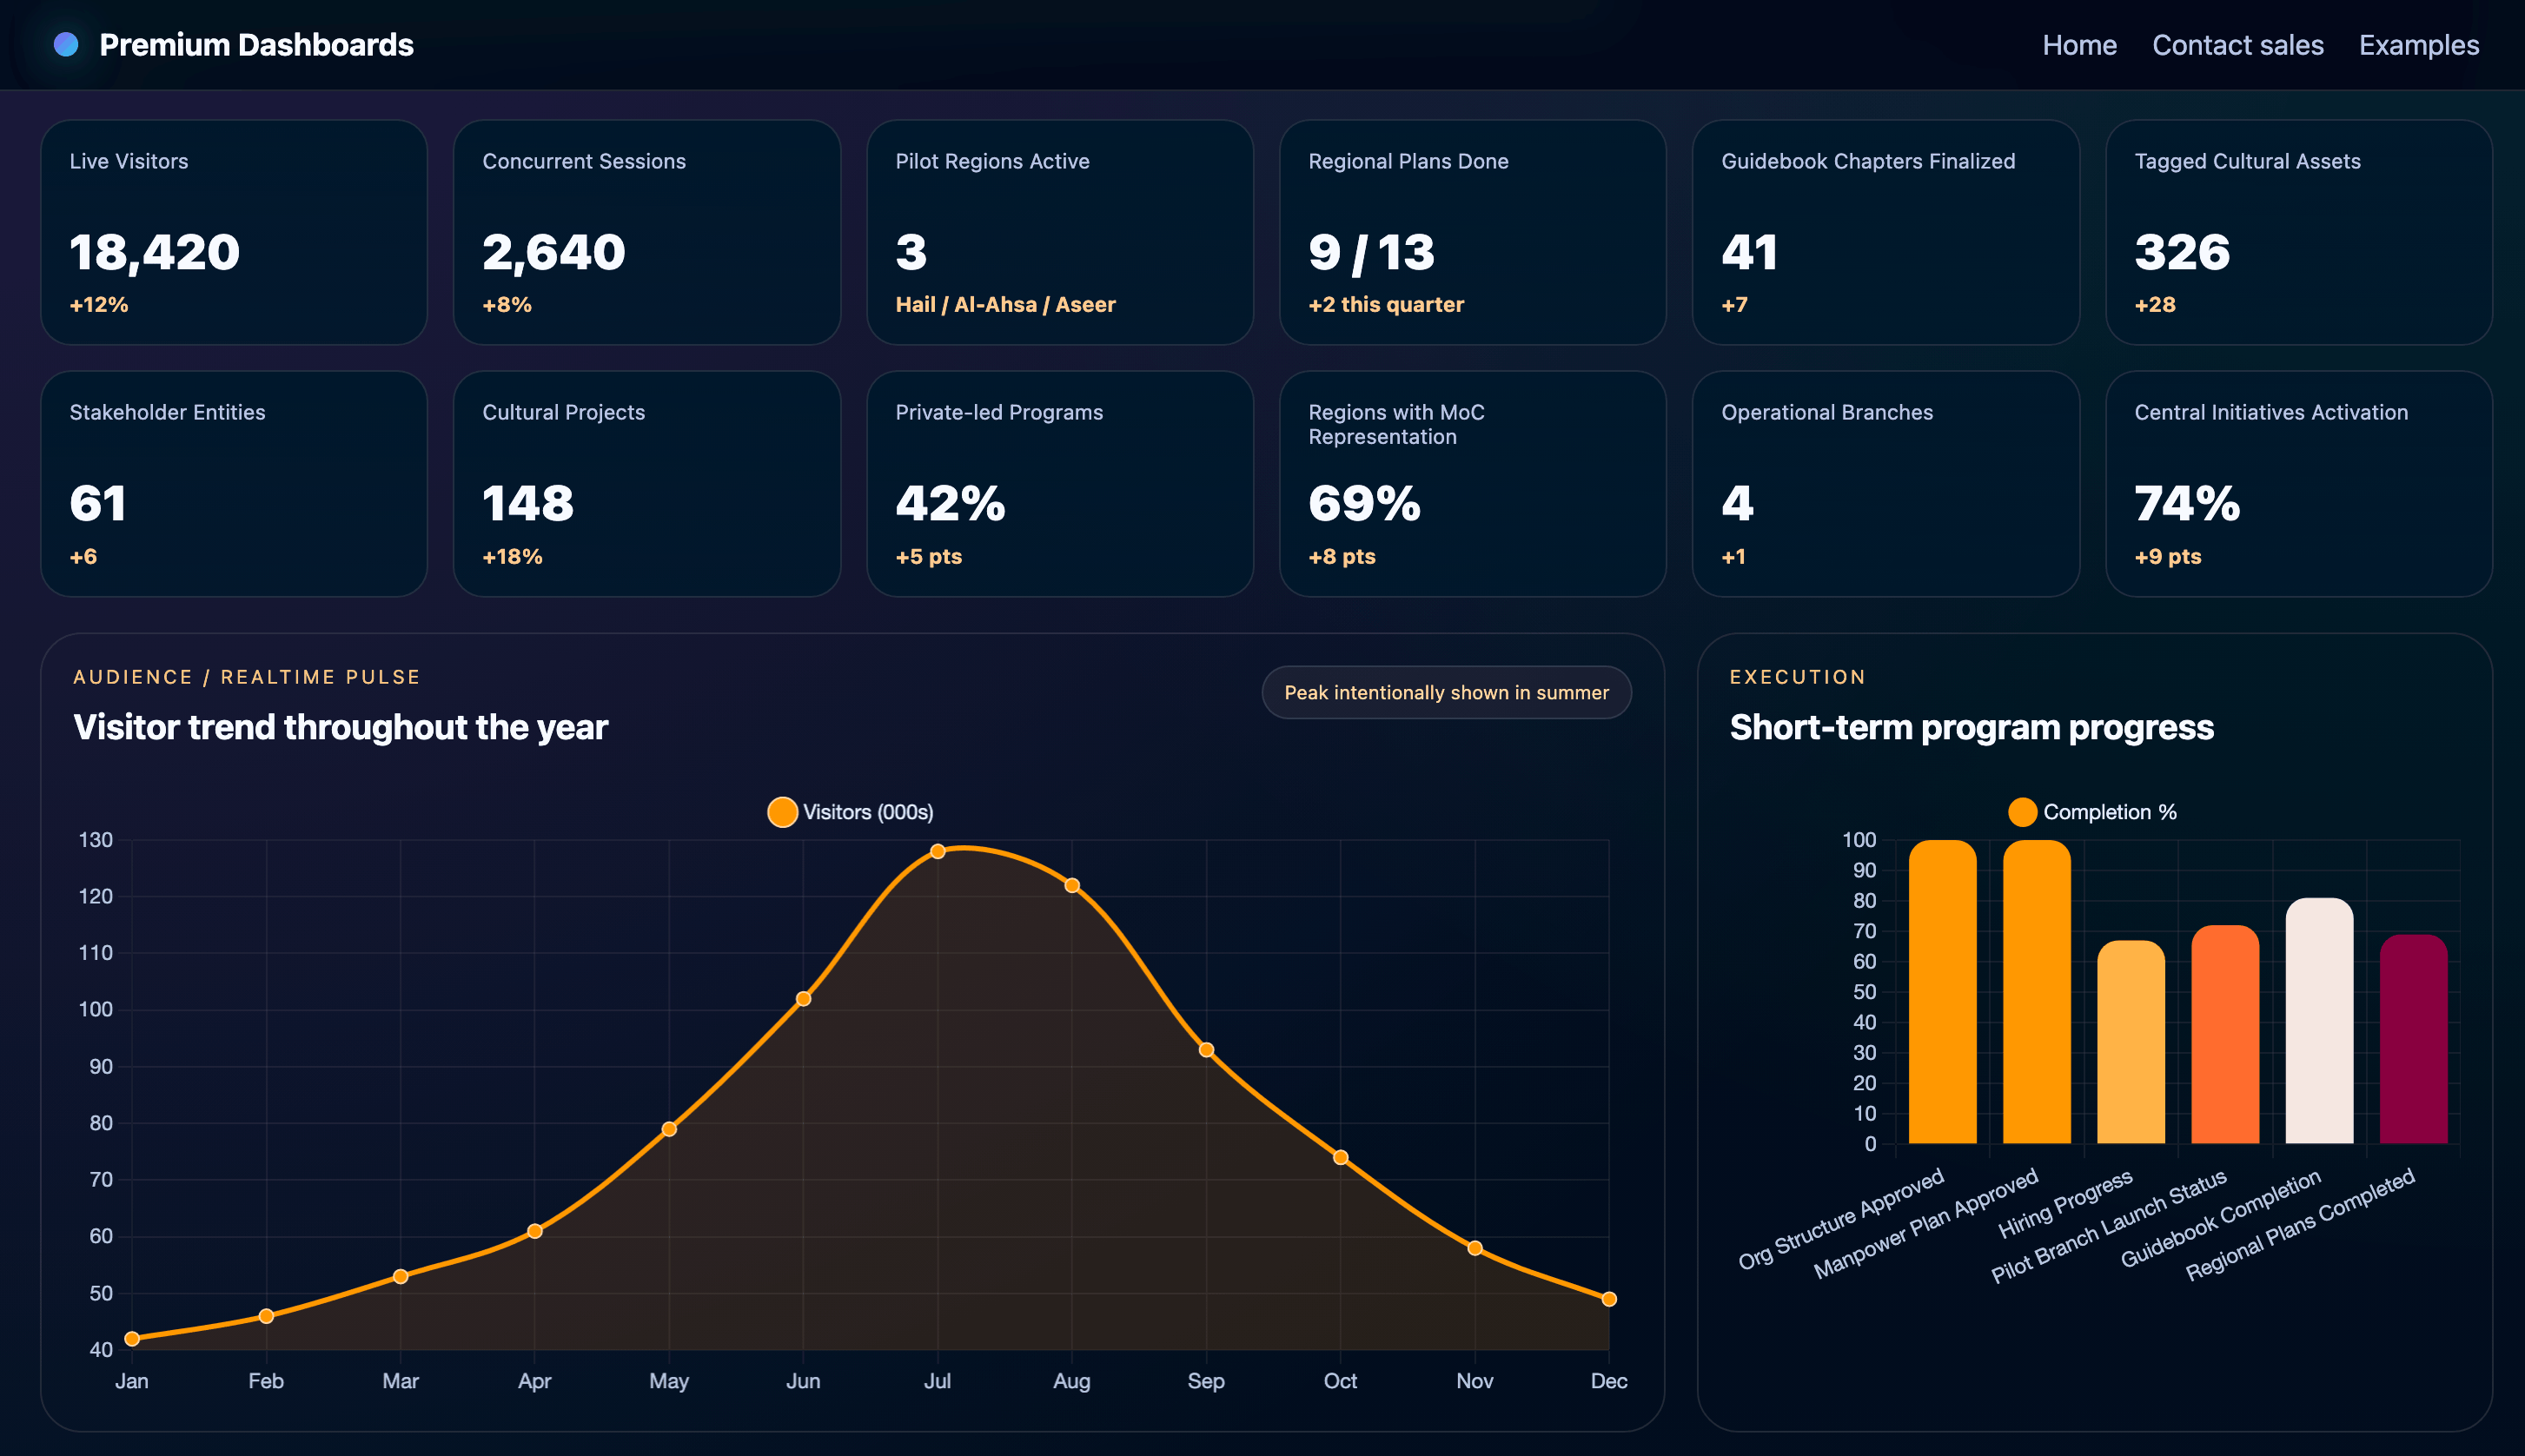
Task: Click the 'AUDIENCE / REALTIME PULSE' caption
Action: coord(247,677)
